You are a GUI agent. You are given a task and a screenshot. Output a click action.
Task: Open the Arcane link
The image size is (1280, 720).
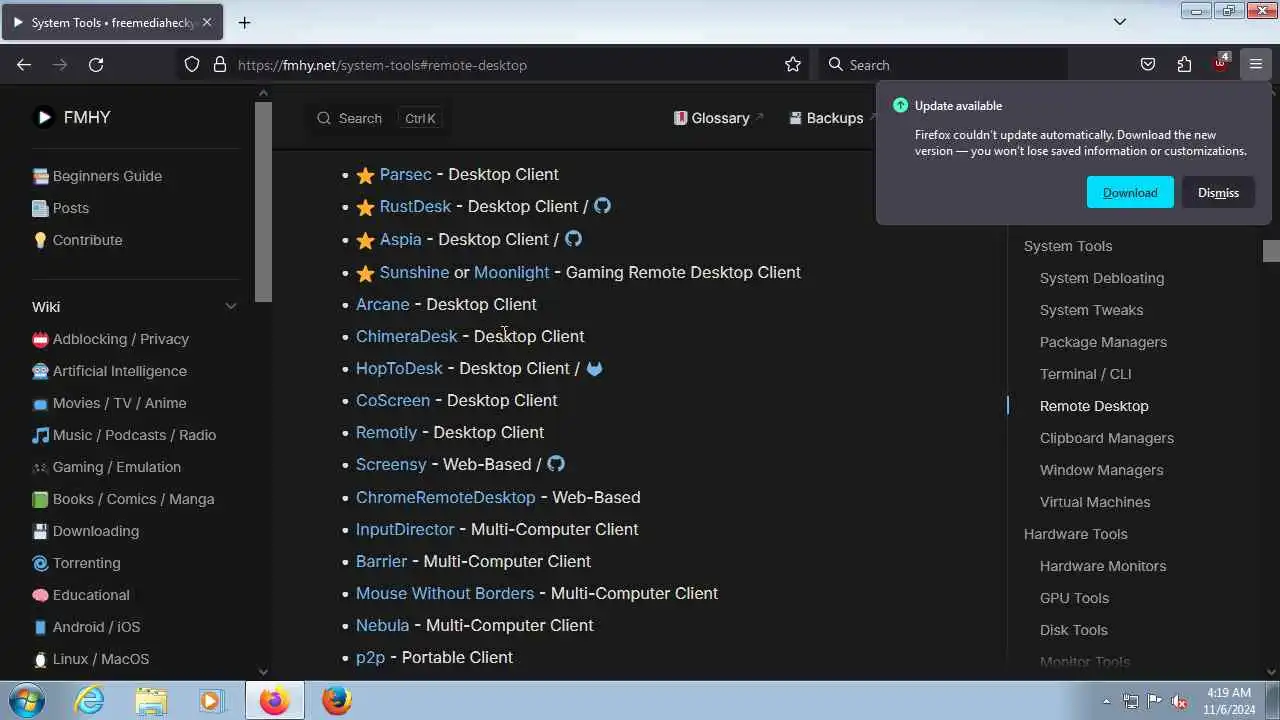pyautogui.click(x=382, y=304)
